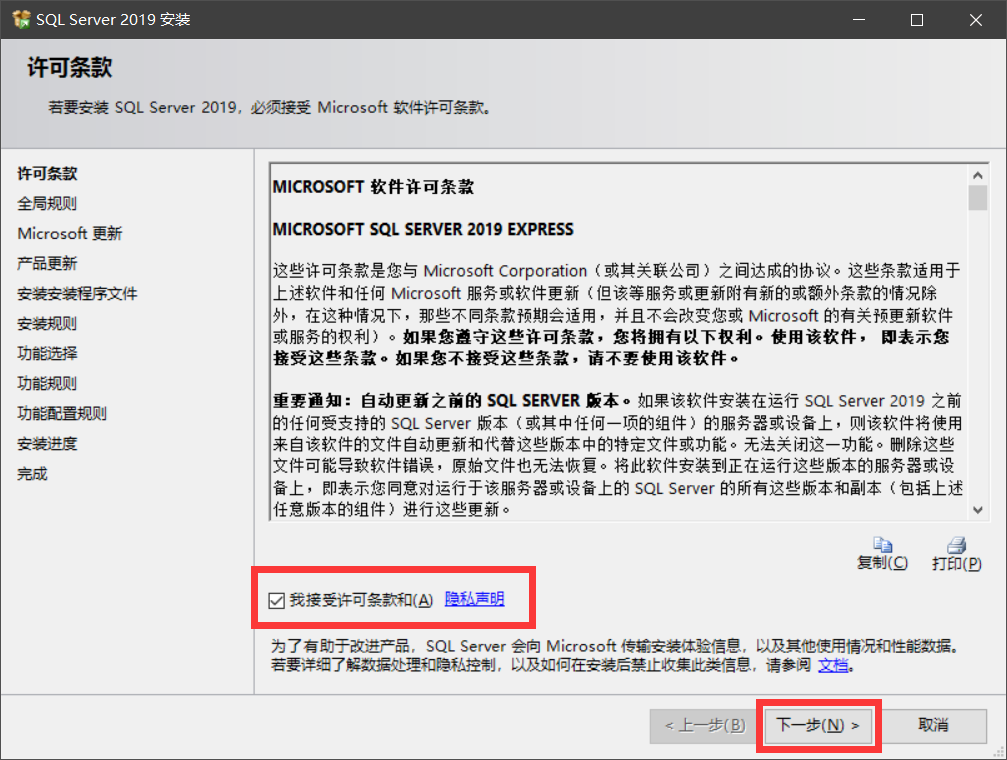Select the 安装进度 step in sidebar
The height and width of the screenshot is (760, 1007).
[x=47, y=444]
